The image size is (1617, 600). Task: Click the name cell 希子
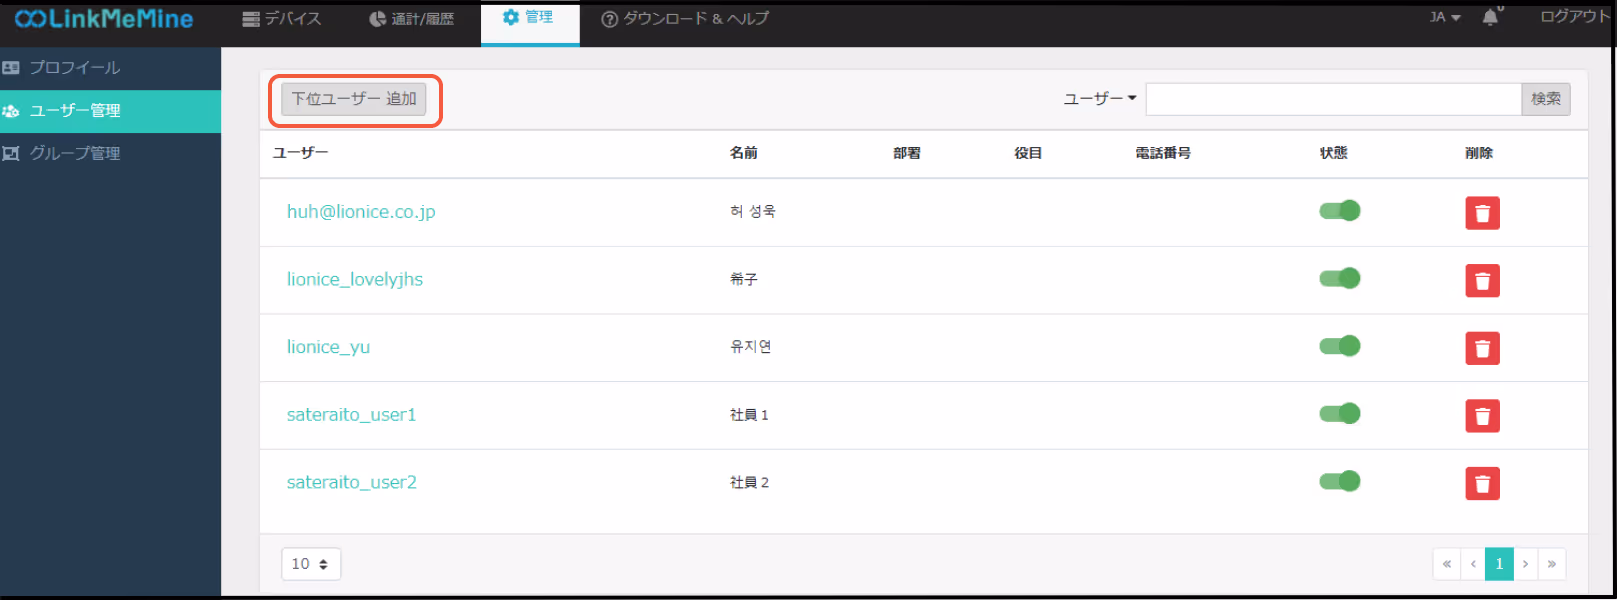(743, 279)
